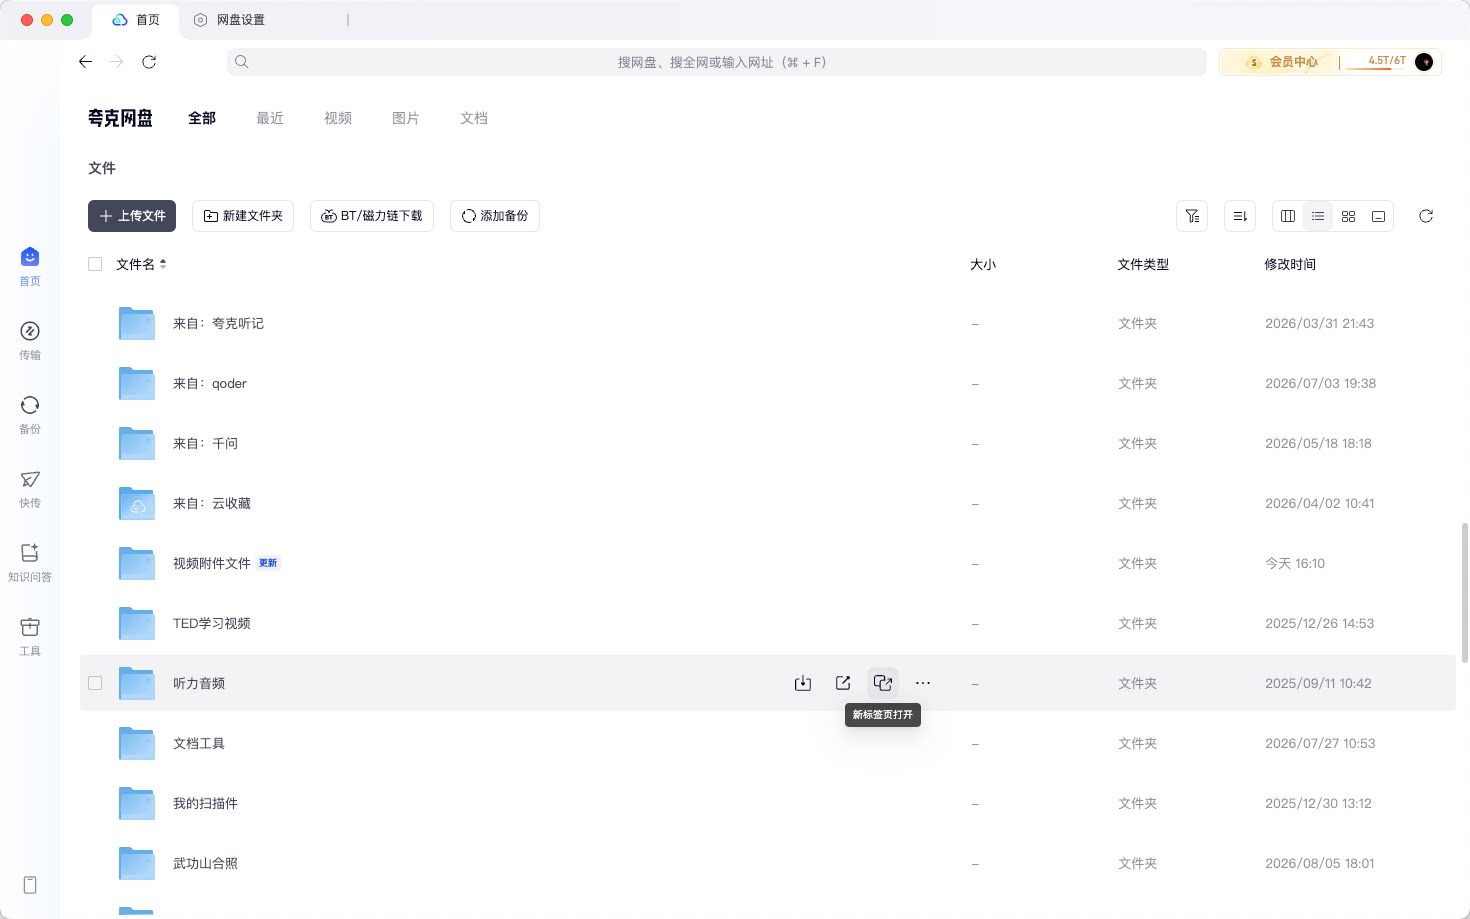Screen dimensions: 1470x919
Task: Open the more options ellipsis on 听力音频 row
Action: click(923, 683)
